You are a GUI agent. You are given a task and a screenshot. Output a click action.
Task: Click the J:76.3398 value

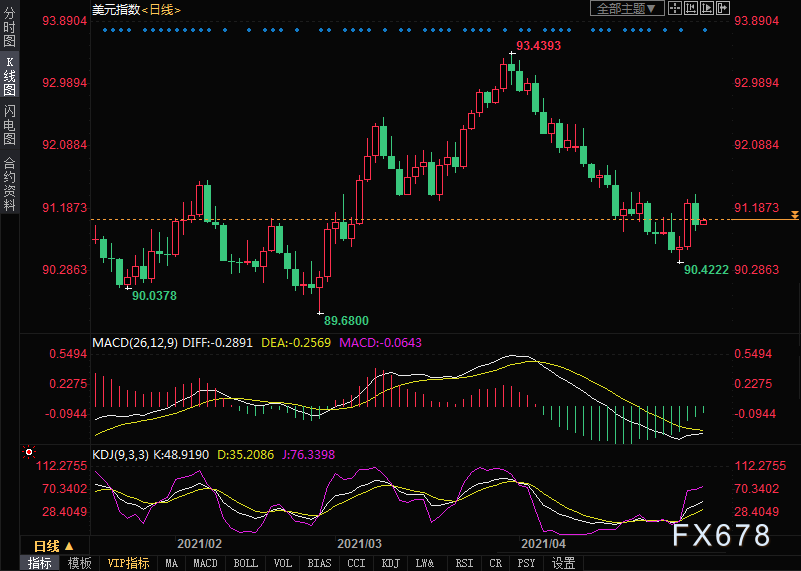pyautogui.click(x=309, y=455)
